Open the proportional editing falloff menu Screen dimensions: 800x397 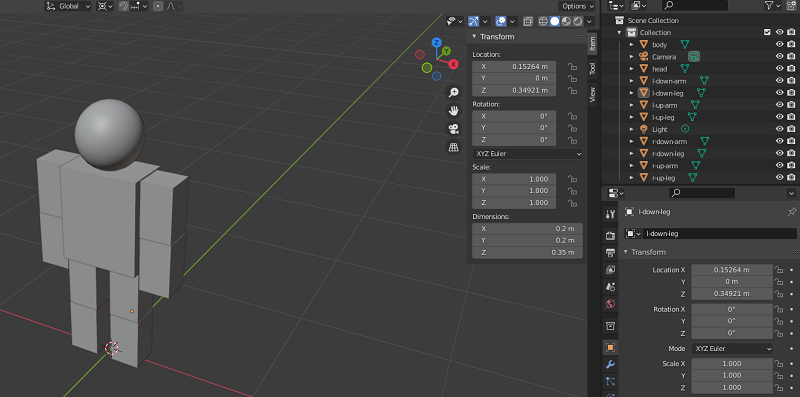click(x=174, y=6)
